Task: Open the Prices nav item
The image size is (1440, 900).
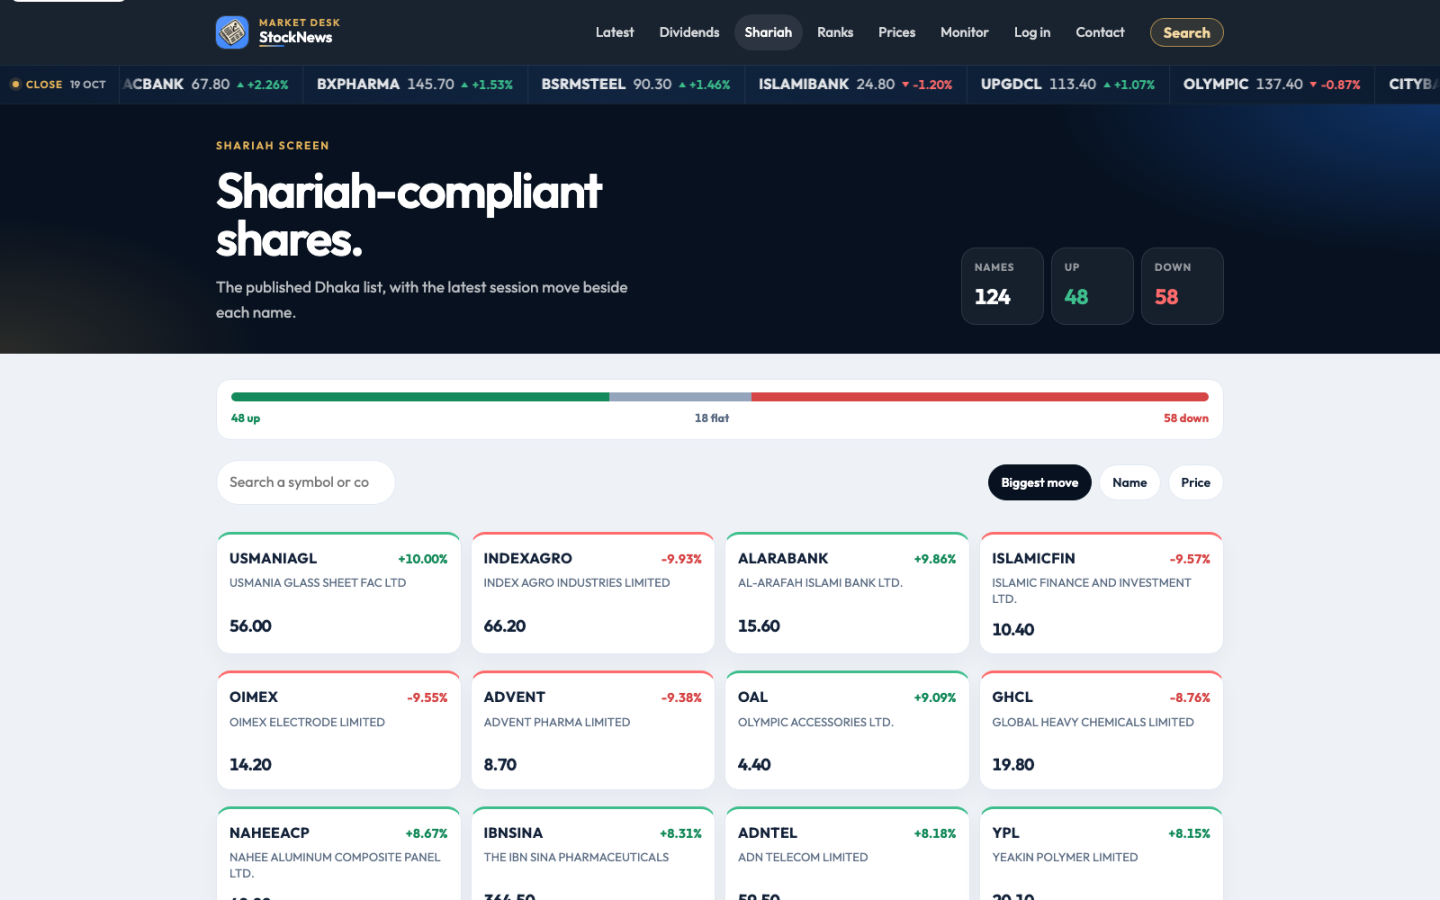Action: click(897, 32)
